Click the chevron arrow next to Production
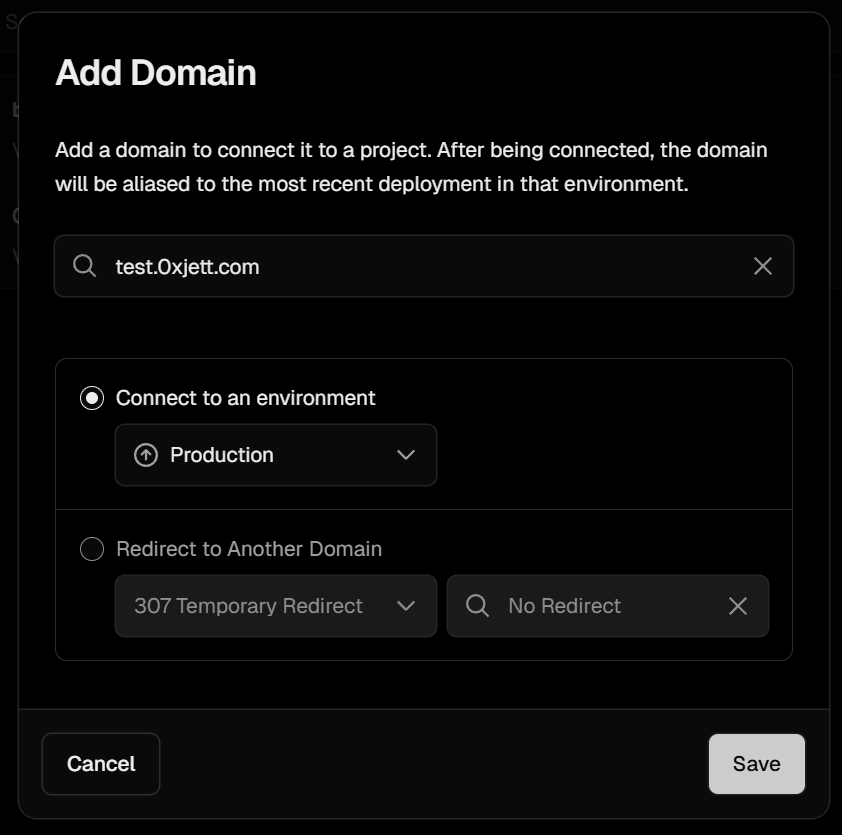Viewport: 842px width, 835px height. coord(405,455)
